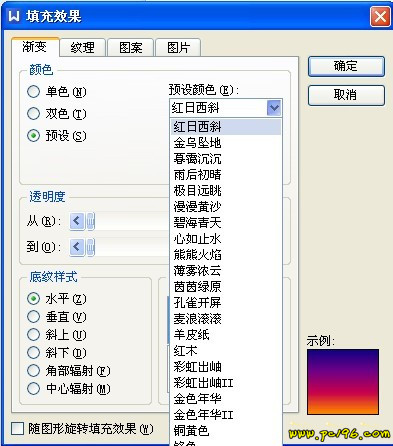
Task: Collapse the 预设颜色 dropdown arrow
Action: pyautogui.click(x=274, y=108)
